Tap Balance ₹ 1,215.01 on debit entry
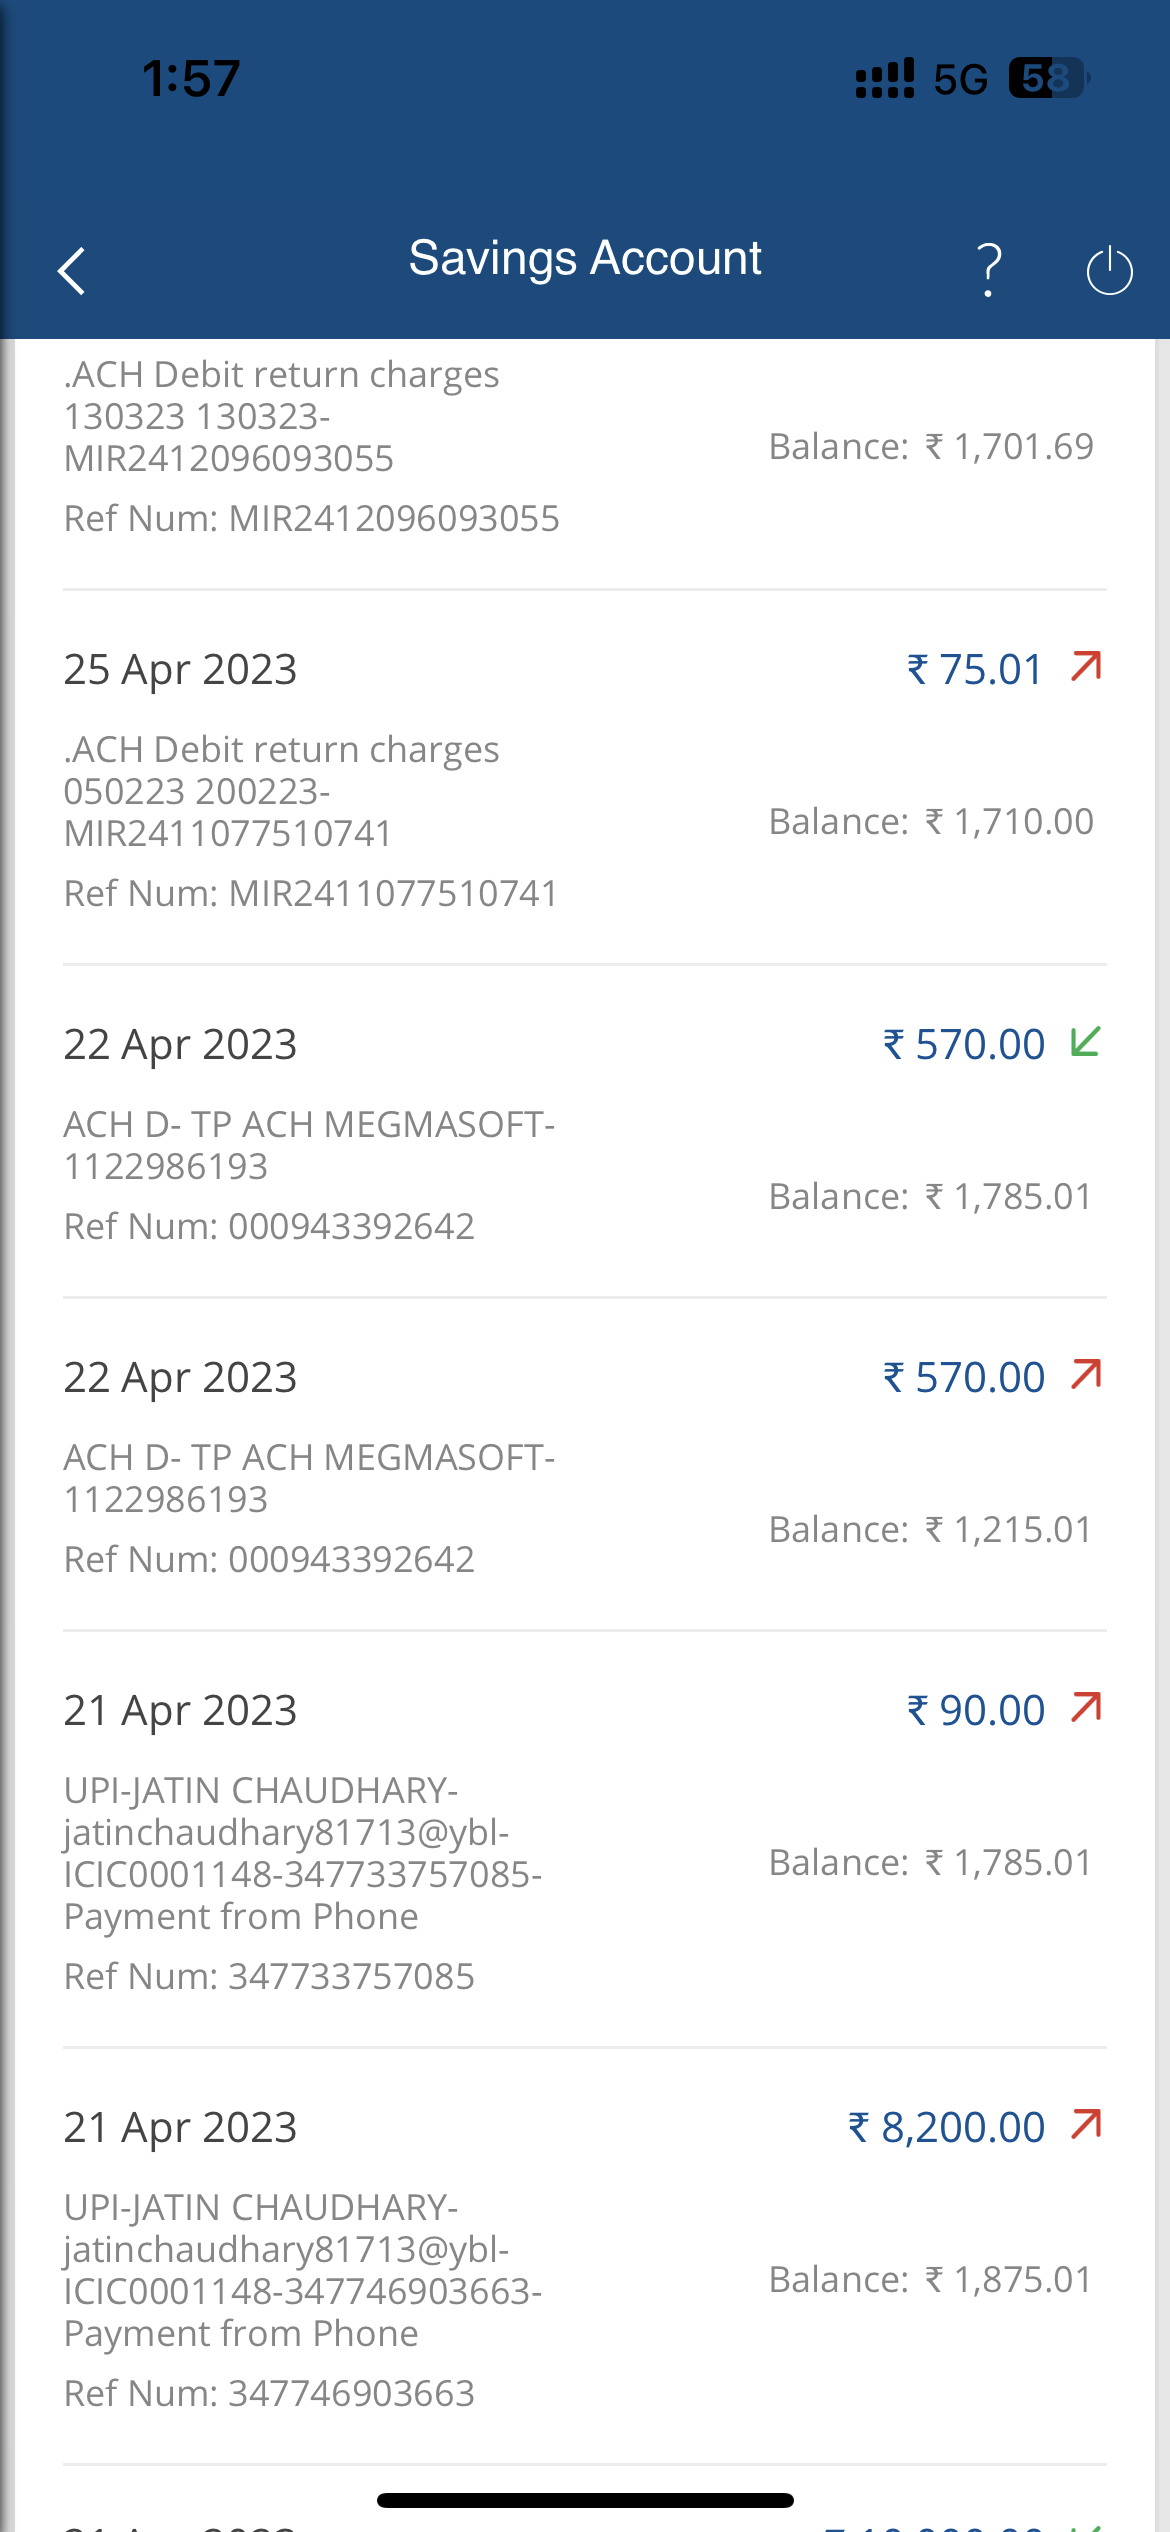Screen dimensions: 1170x2532 [930, 1529]
